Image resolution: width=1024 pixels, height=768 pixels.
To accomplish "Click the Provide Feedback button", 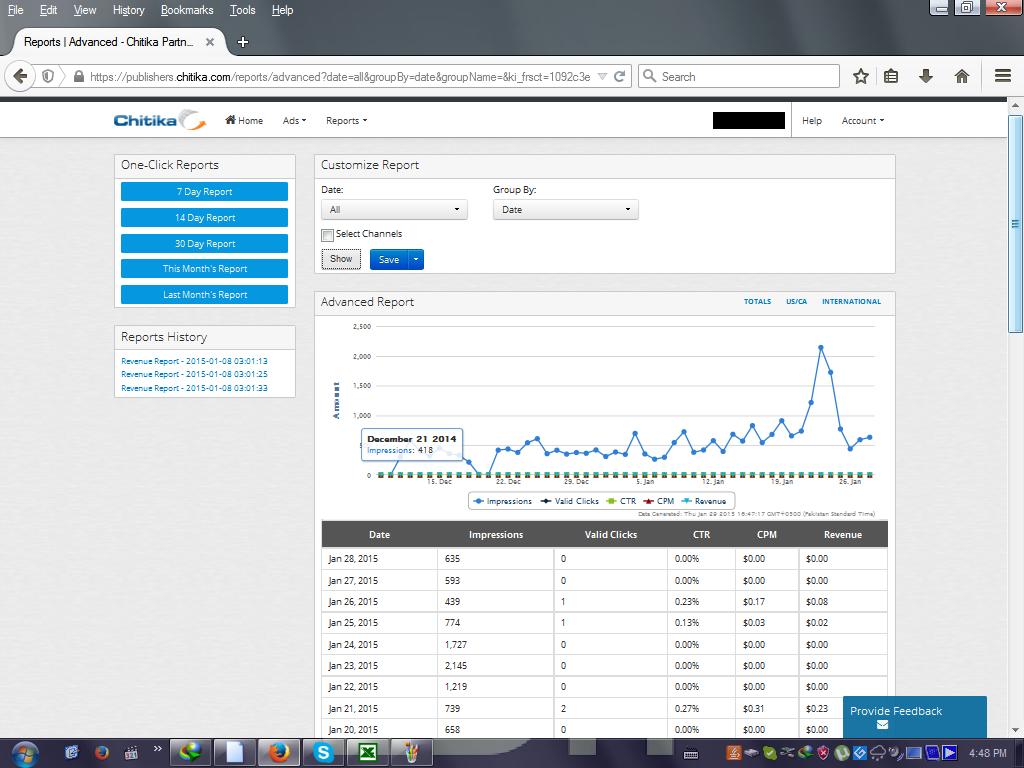I will [x=914, y=716].
